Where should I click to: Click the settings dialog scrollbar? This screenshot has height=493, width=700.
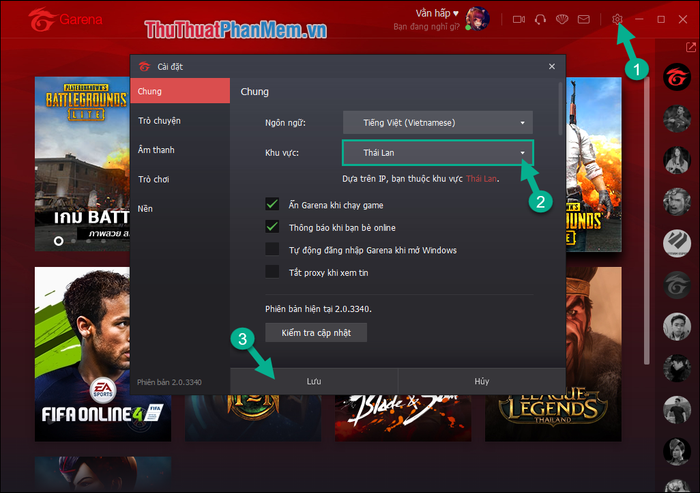560,109
